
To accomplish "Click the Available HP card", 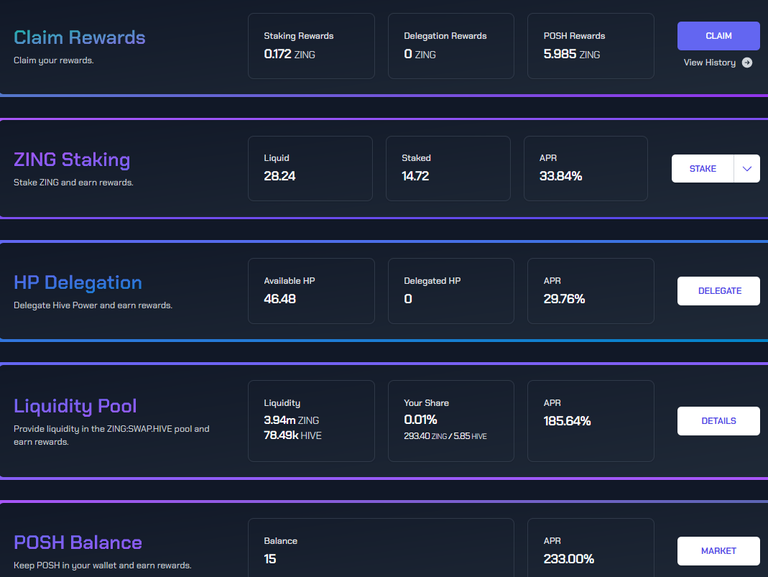I will point(312,291).
